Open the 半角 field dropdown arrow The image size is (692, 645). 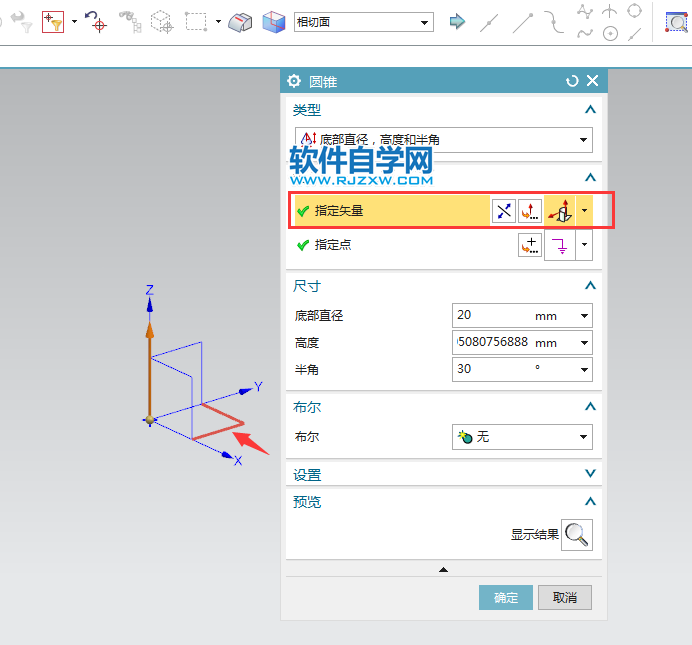584,370
